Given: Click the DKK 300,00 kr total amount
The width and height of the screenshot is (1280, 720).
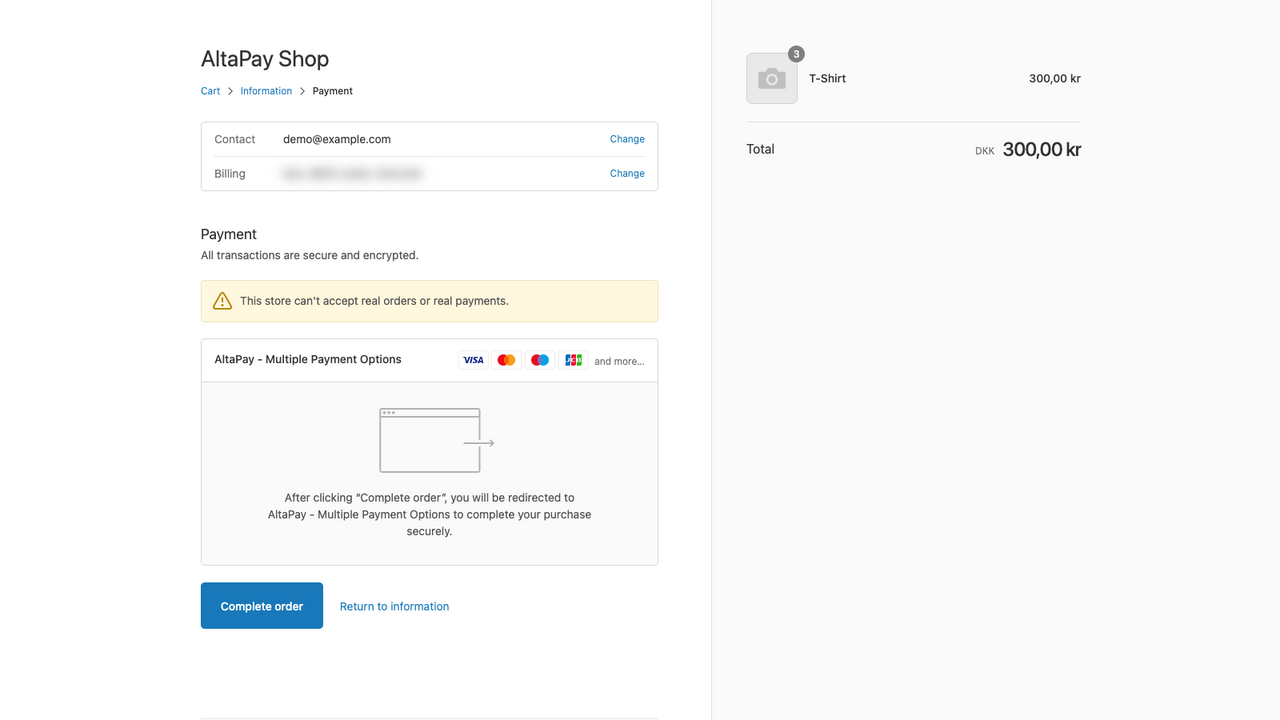Looking at the screenshot, I should [1028, 150].
